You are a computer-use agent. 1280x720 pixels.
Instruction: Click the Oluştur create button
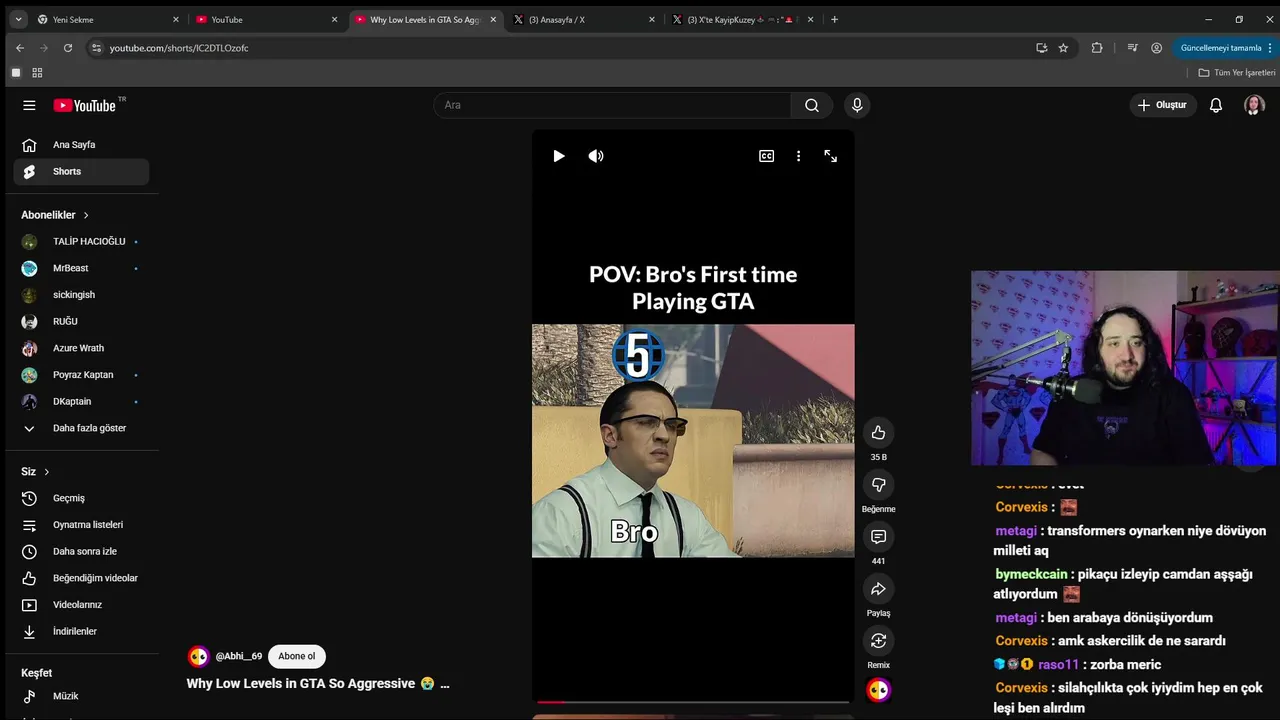point(1163,105)
